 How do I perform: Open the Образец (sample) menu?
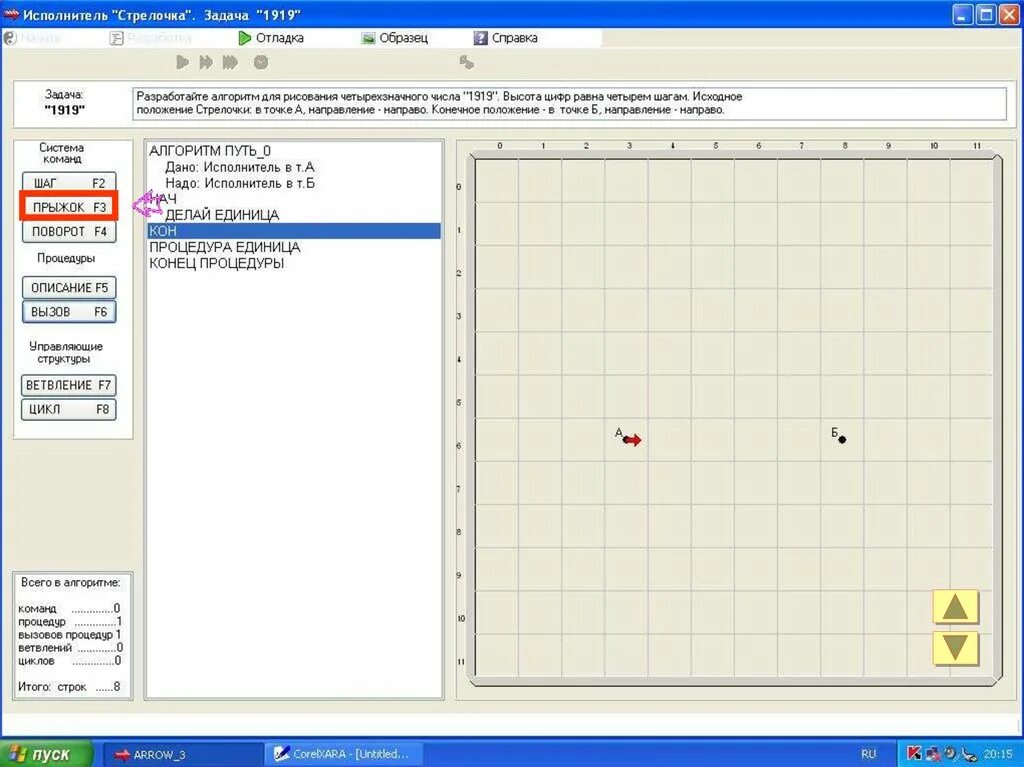[x=394, y=38]
